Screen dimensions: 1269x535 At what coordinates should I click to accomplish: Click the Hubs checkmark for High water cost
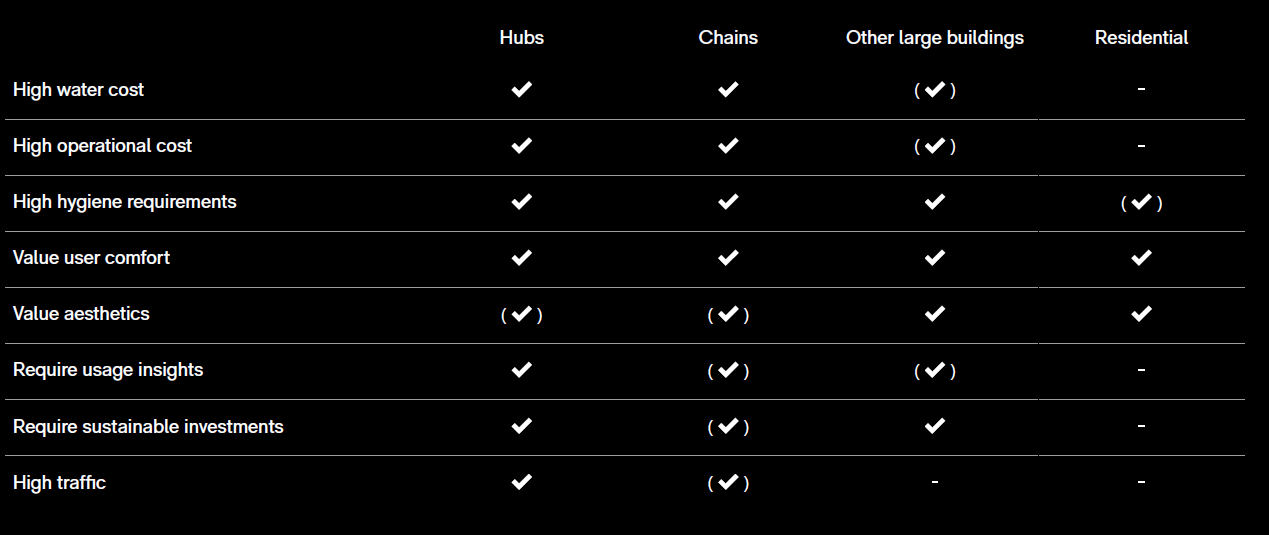click(x=521, y=89)
